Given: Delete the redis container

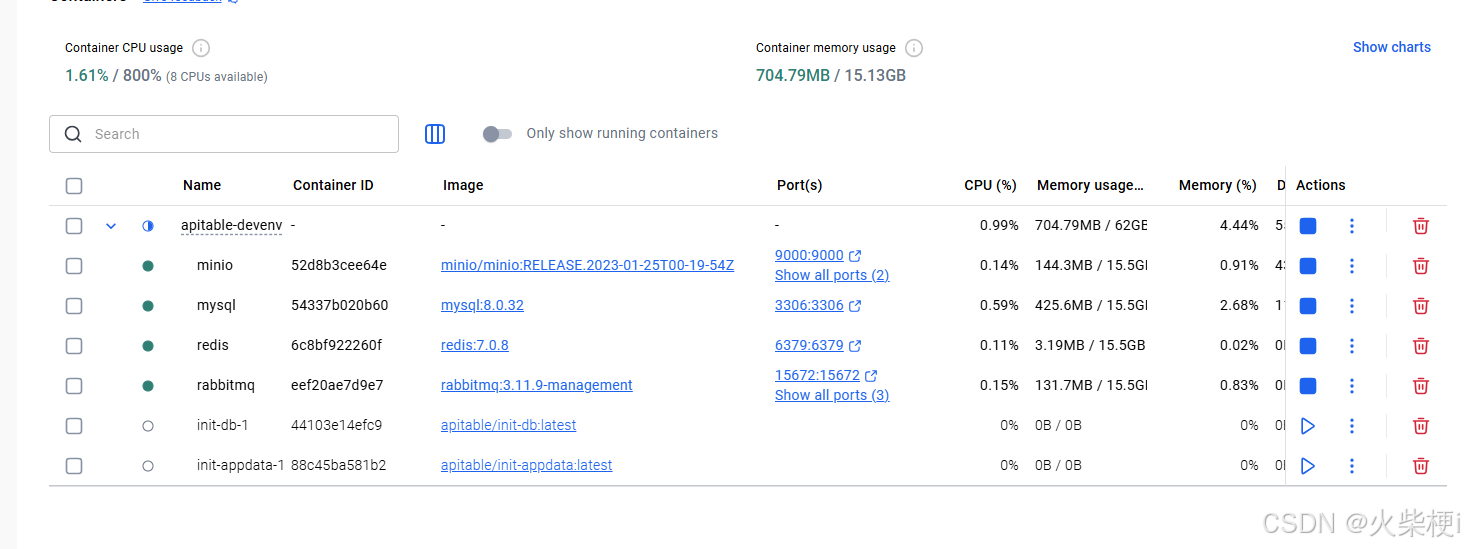Looking at the screenshot, I should point(1420,346).
